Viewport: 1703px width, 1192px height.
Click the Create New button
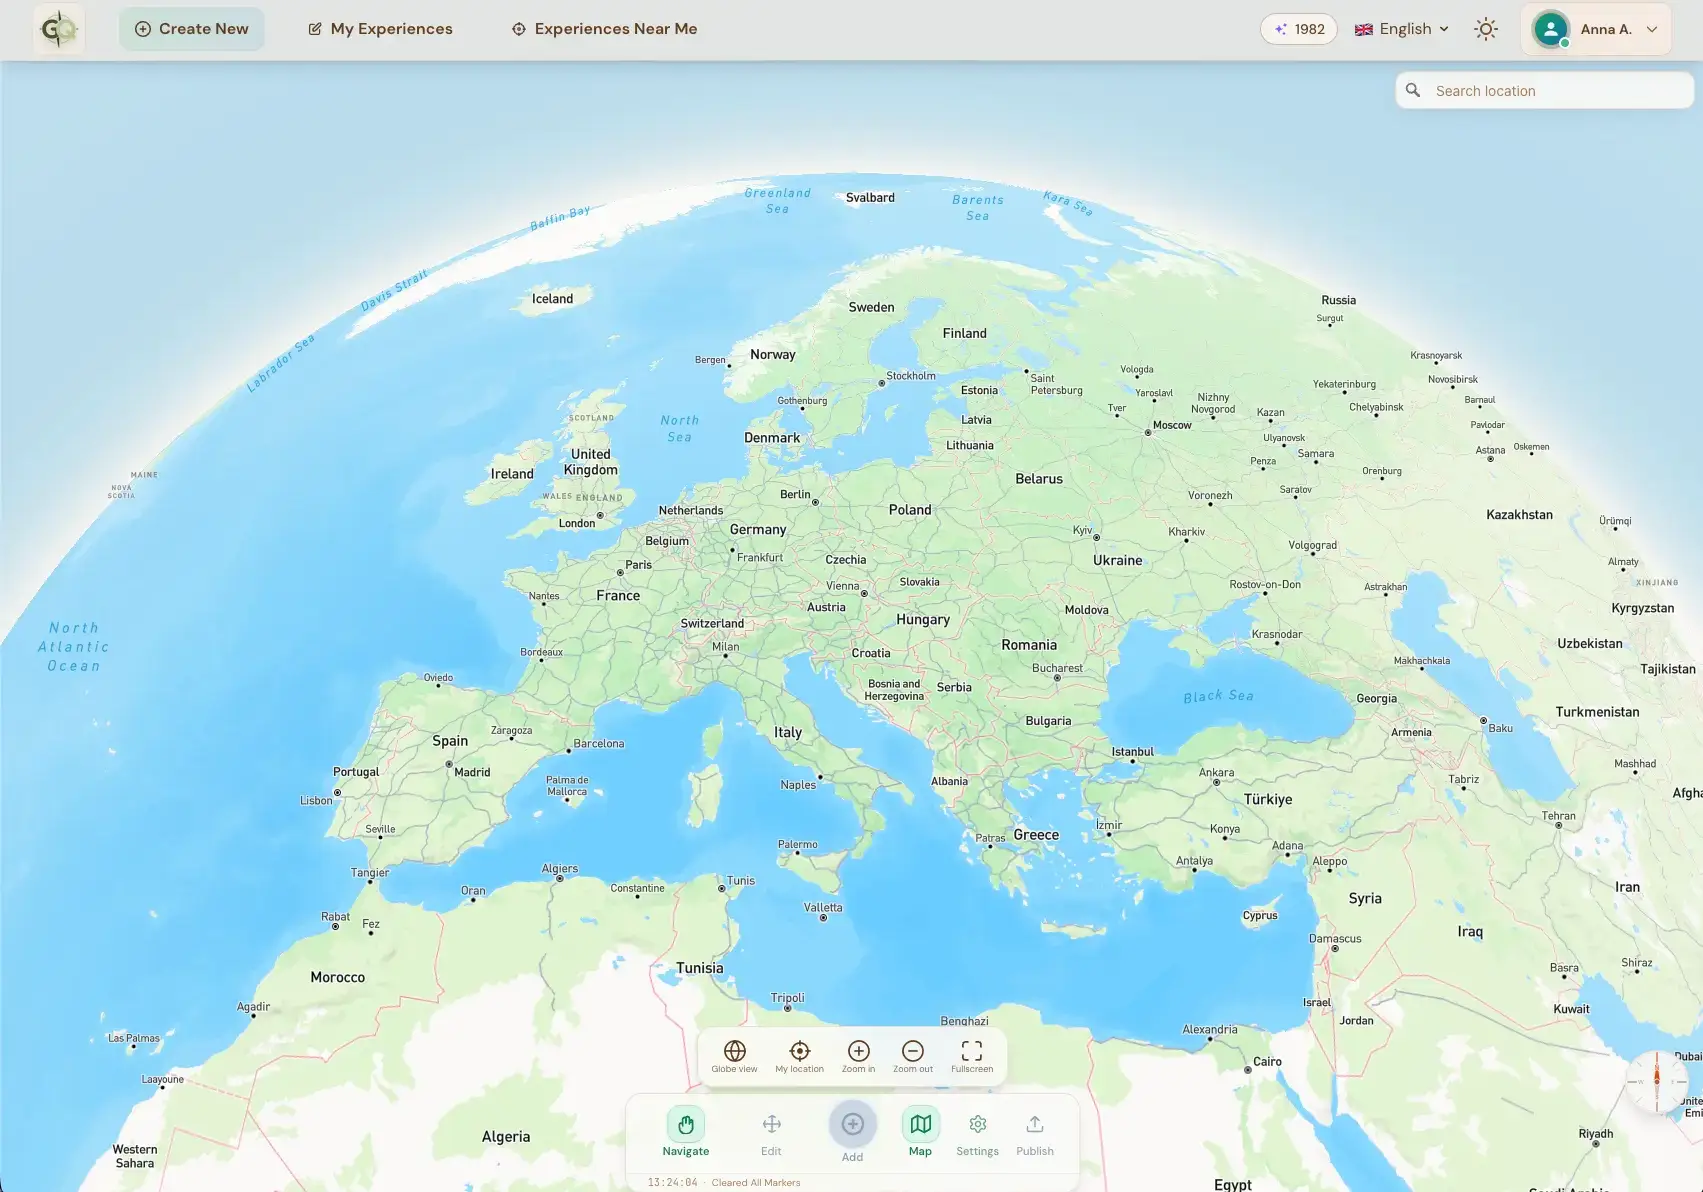(191, 29)
